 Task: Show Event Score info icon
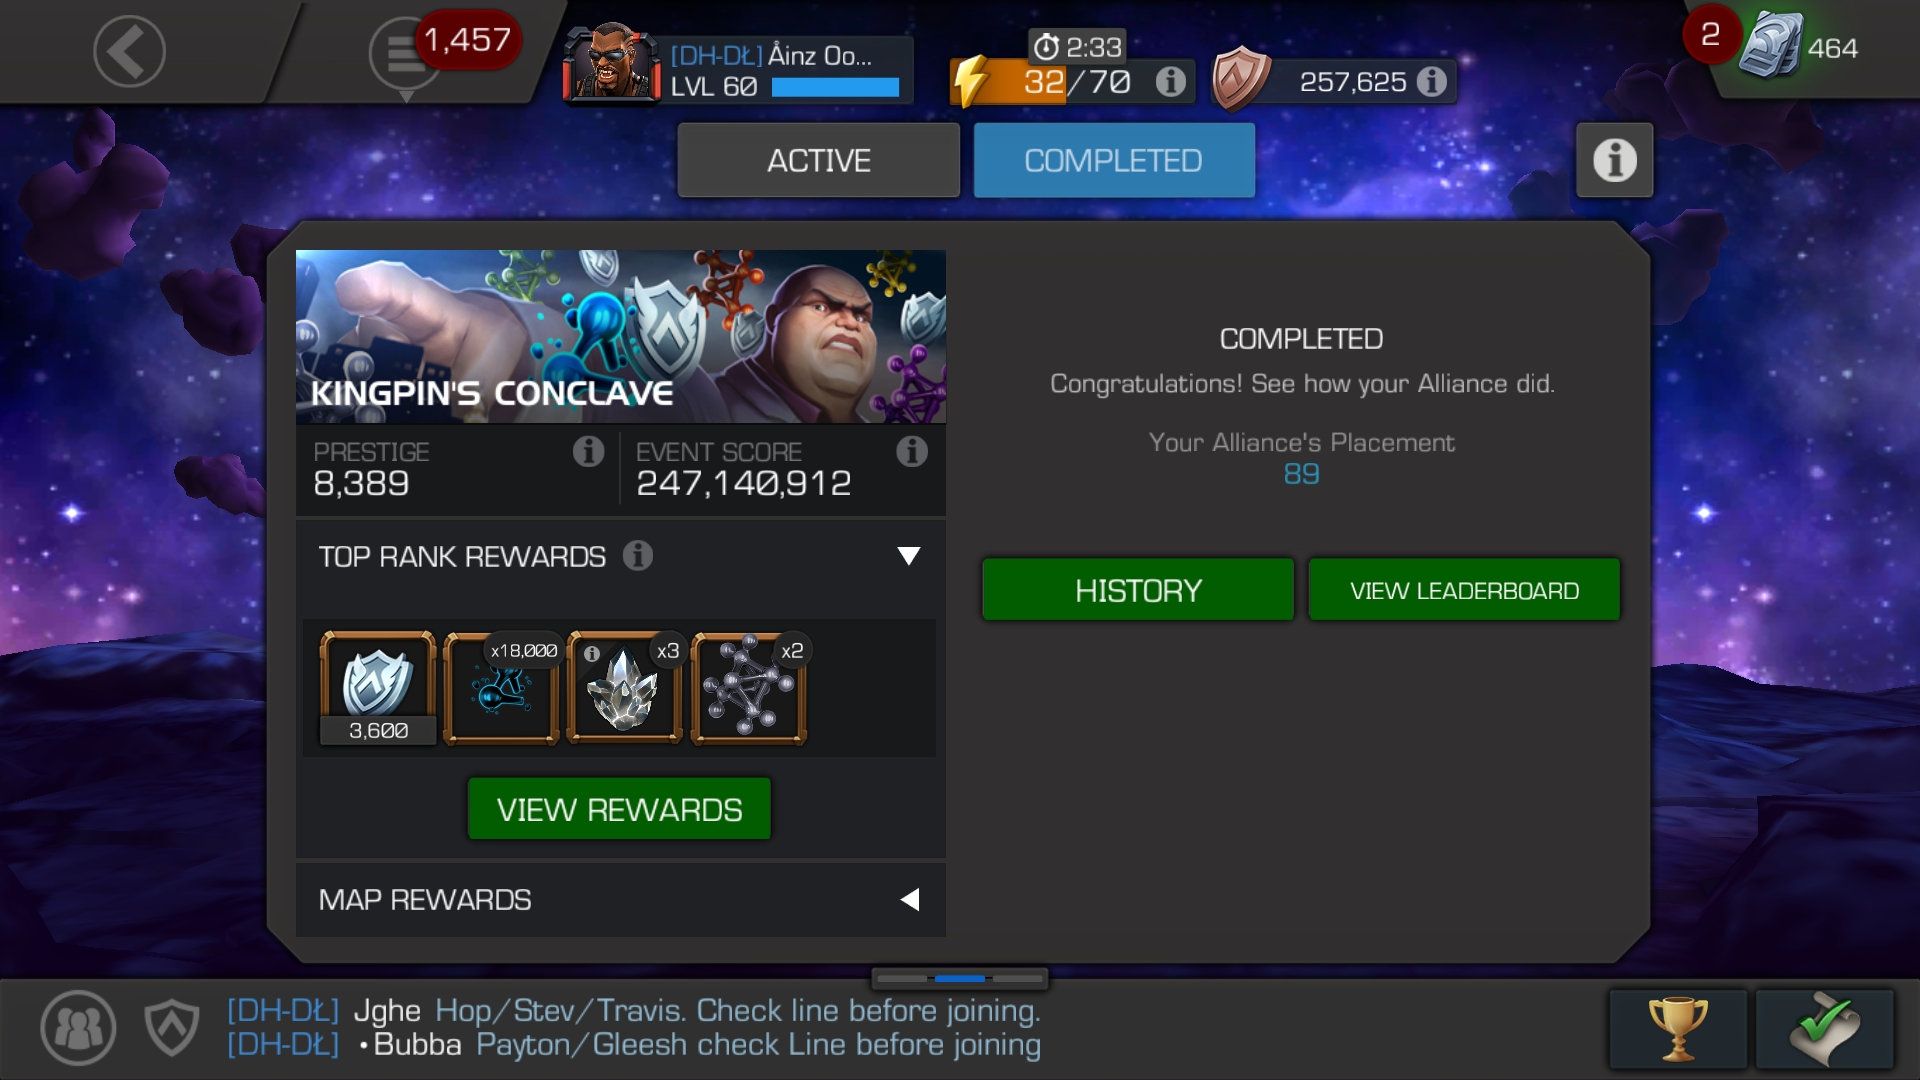(x=911, y=452)
